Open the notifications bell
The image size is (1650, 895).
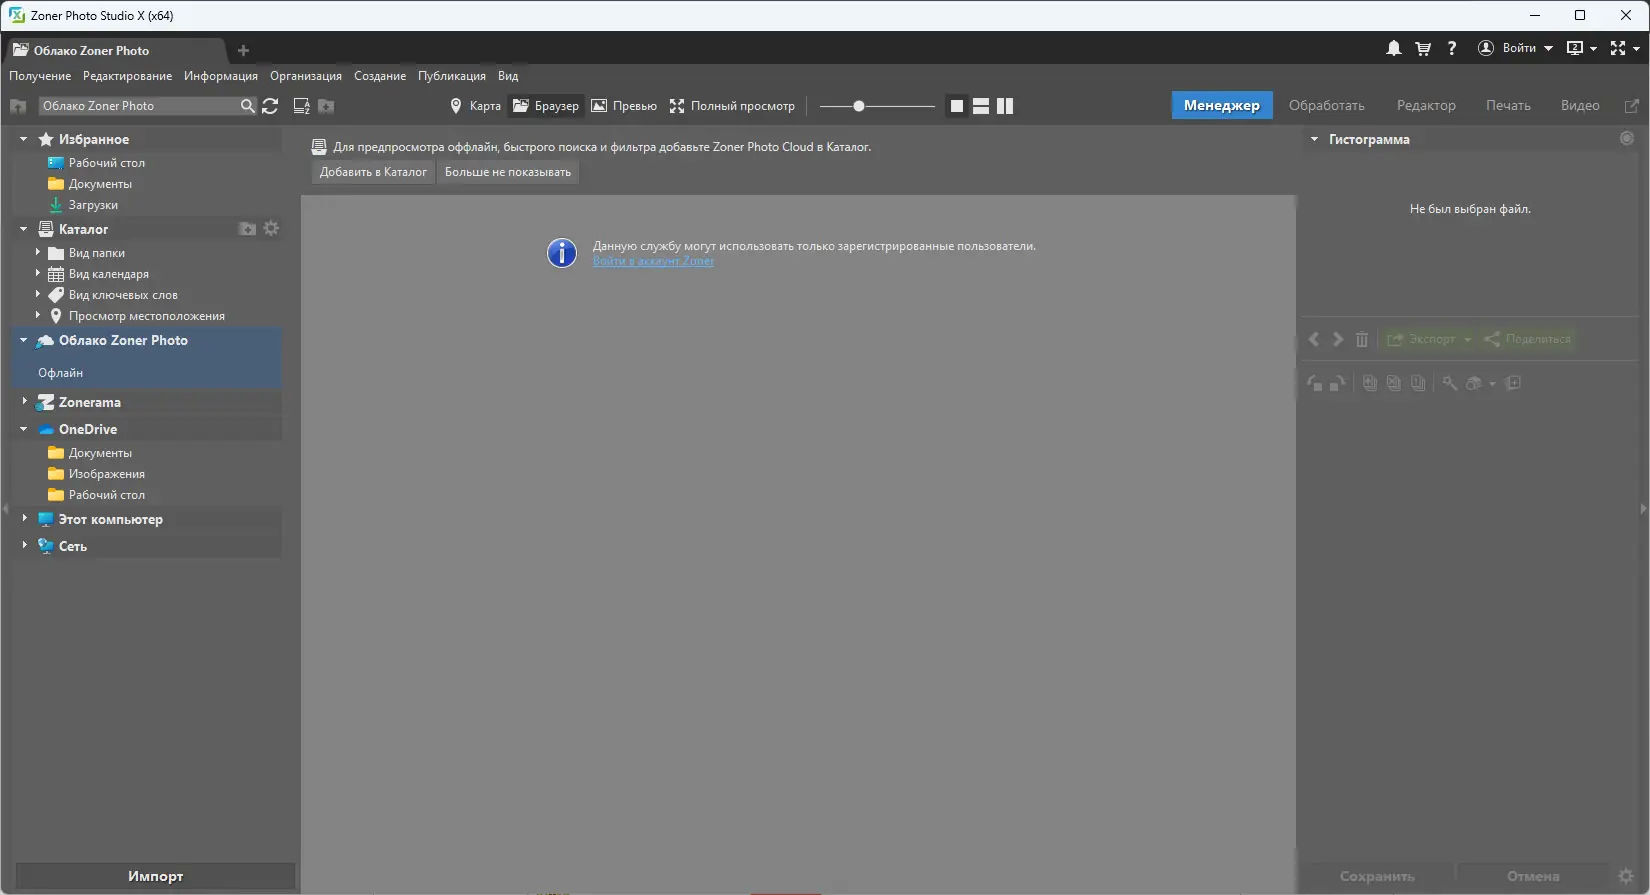pyautogui.click(x=1393, y=48)
